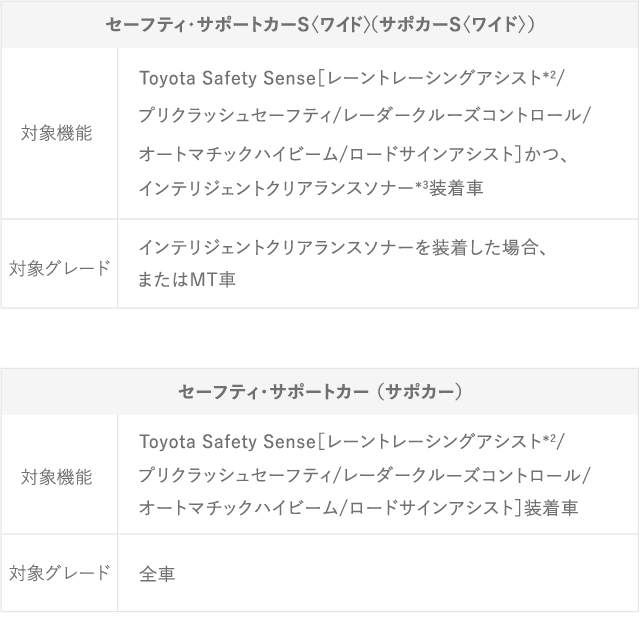The width and height of the screenshot is (640, 634).
Task: Click the *2 footnote marker in first table
Action: point(549,75)
